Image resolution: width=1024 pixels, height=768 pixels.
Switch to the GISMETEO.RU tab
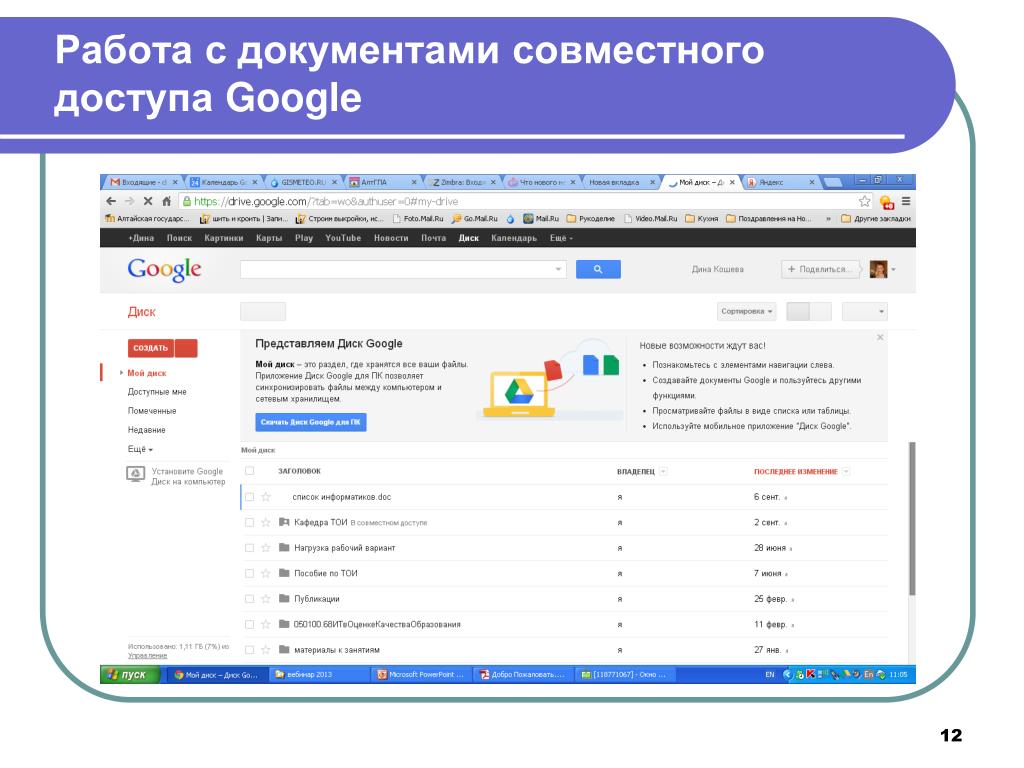(304, 182)
